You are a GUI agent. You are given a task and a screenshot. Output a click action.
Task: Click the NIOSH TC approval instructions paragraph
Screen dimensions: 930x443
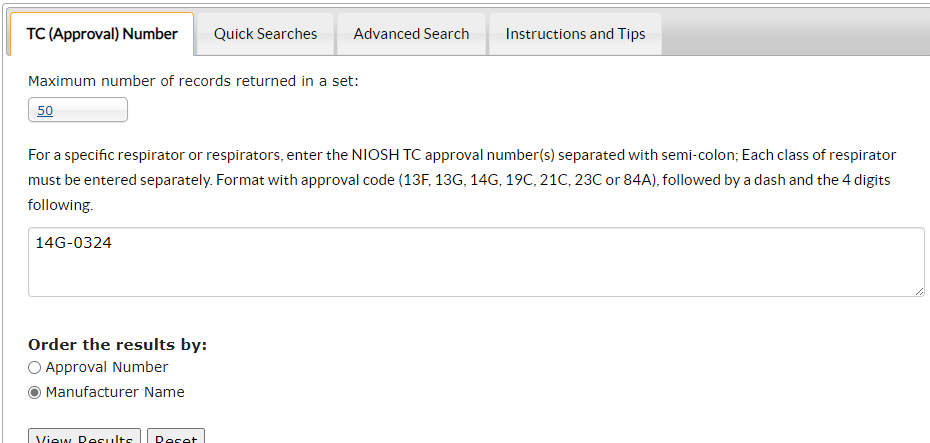coord(462,180)
